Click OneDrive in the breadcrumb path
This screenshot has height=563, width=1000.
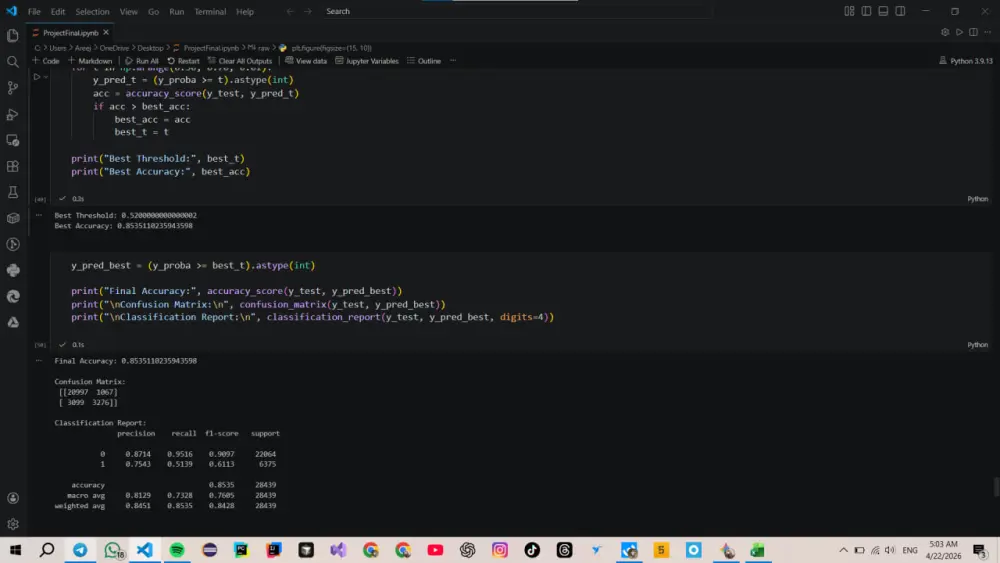coord(114,48)
